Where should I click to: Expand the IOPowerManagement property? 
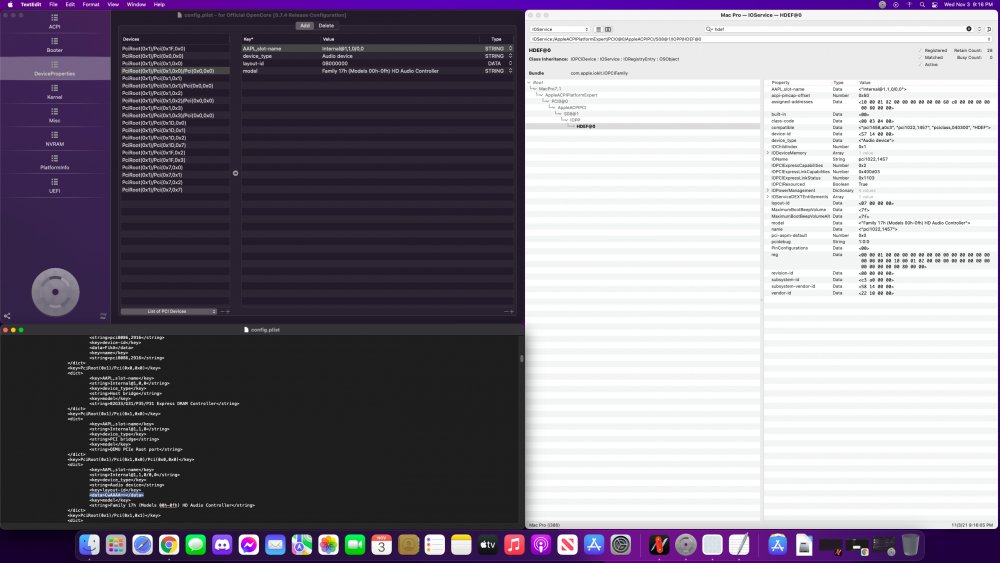(x=768, y=191)
